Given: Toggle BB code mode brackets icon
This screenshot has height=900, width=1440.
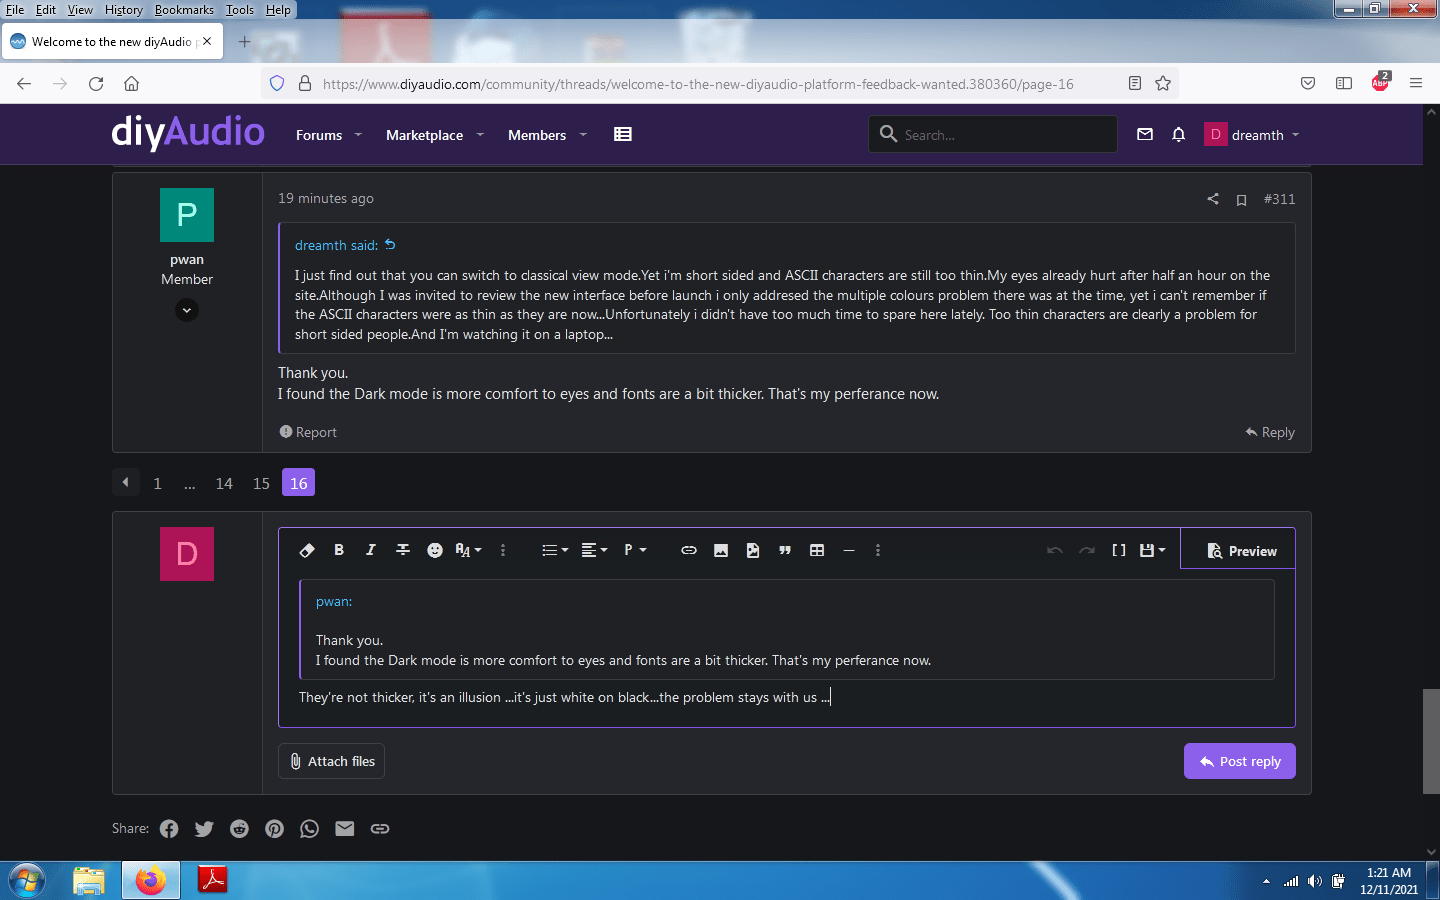Looking at the screenshot, I should [1119, 550].
